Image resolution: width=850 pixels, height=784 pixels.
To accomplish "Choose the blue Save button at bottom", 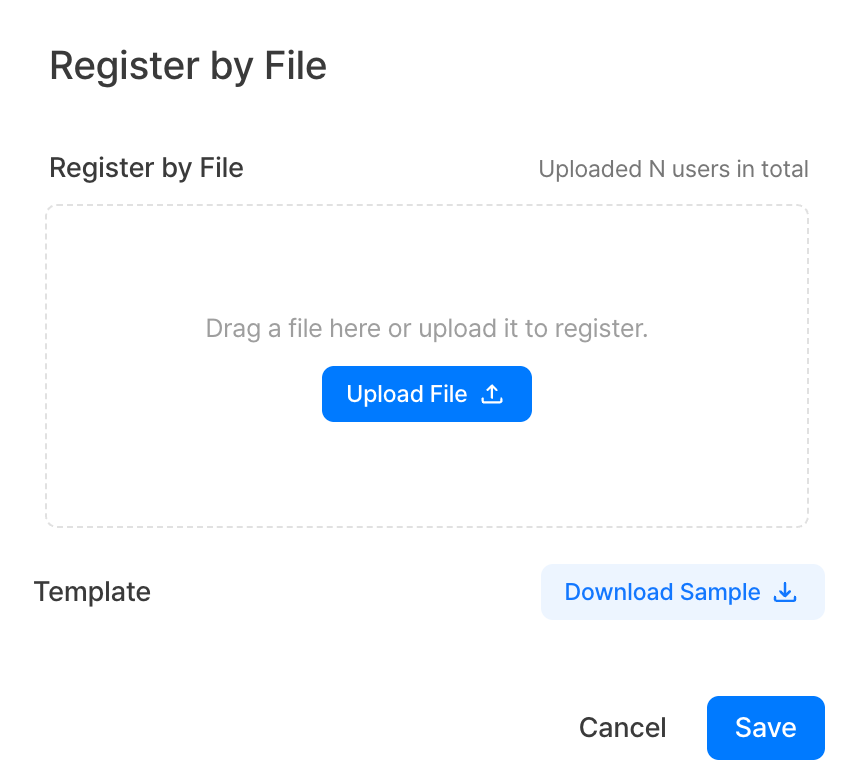I will (765, 728).
